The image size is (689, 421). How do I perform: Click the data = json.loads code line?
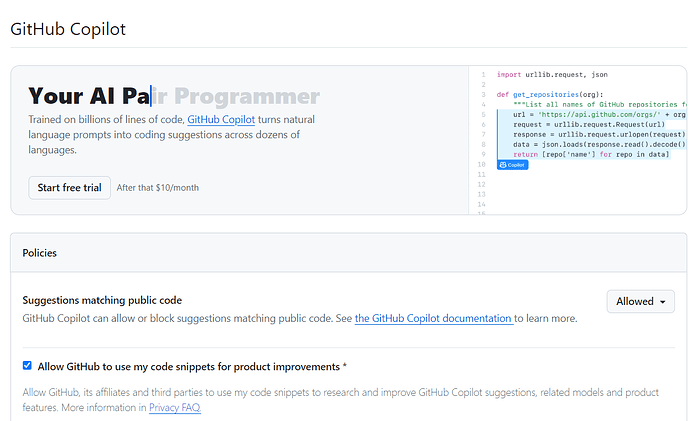[599, 145]
